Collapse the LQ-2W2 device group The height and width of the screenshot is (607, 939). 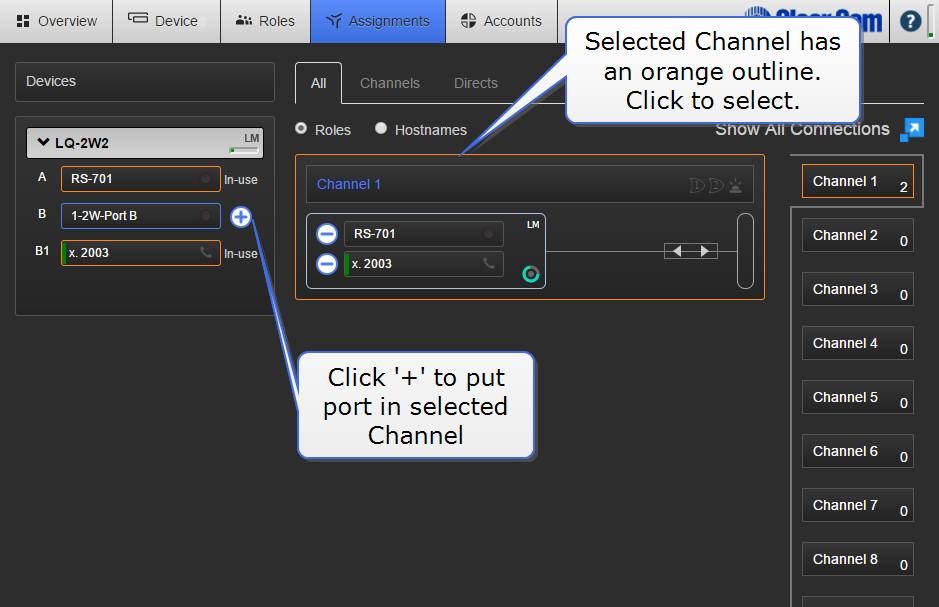coord(43,143)
